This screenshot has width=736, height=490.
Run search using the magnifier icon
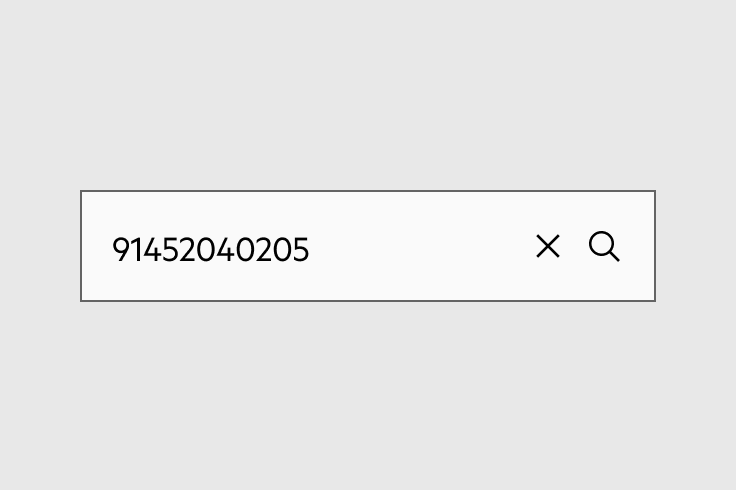[x=604, y=246]
